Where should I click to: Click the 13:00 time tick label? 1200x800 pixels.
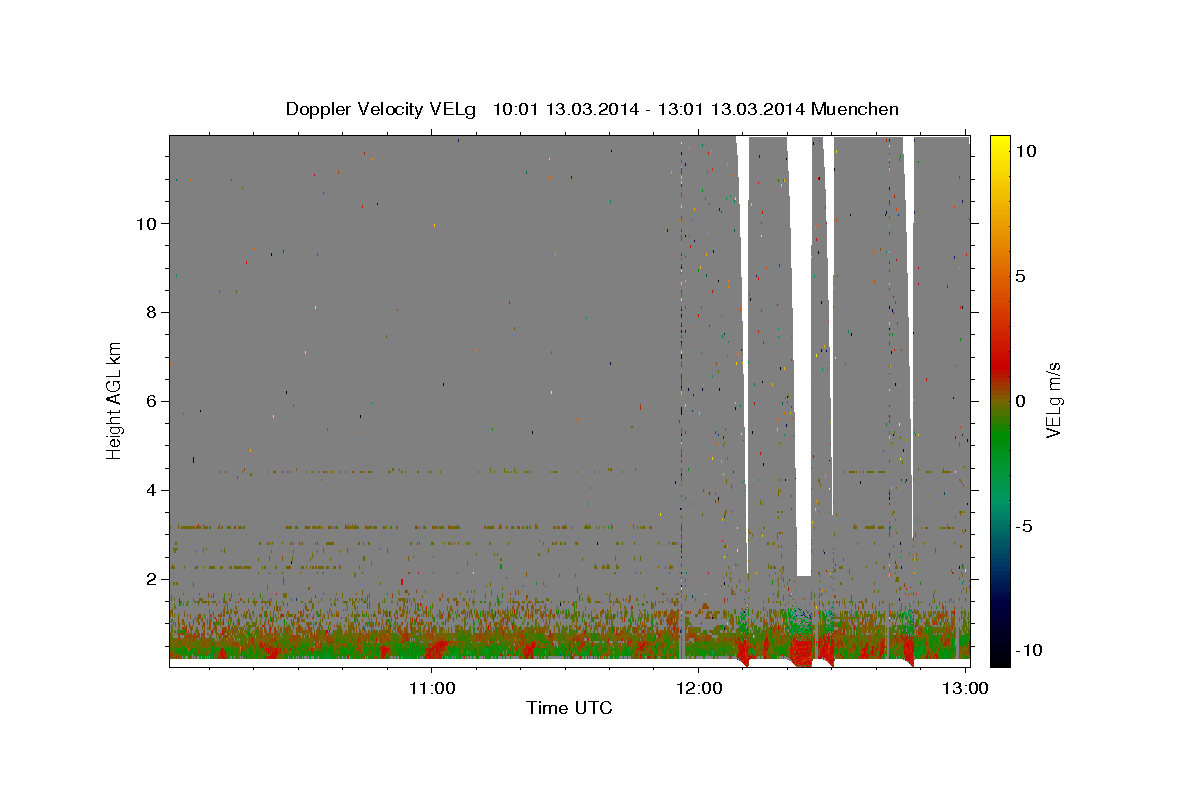(966, 688)
